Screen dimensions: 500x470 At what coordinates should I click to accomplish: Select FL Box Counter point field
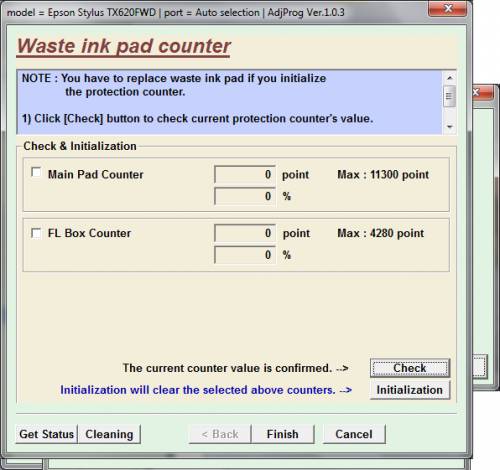click(x=245, y=233)
